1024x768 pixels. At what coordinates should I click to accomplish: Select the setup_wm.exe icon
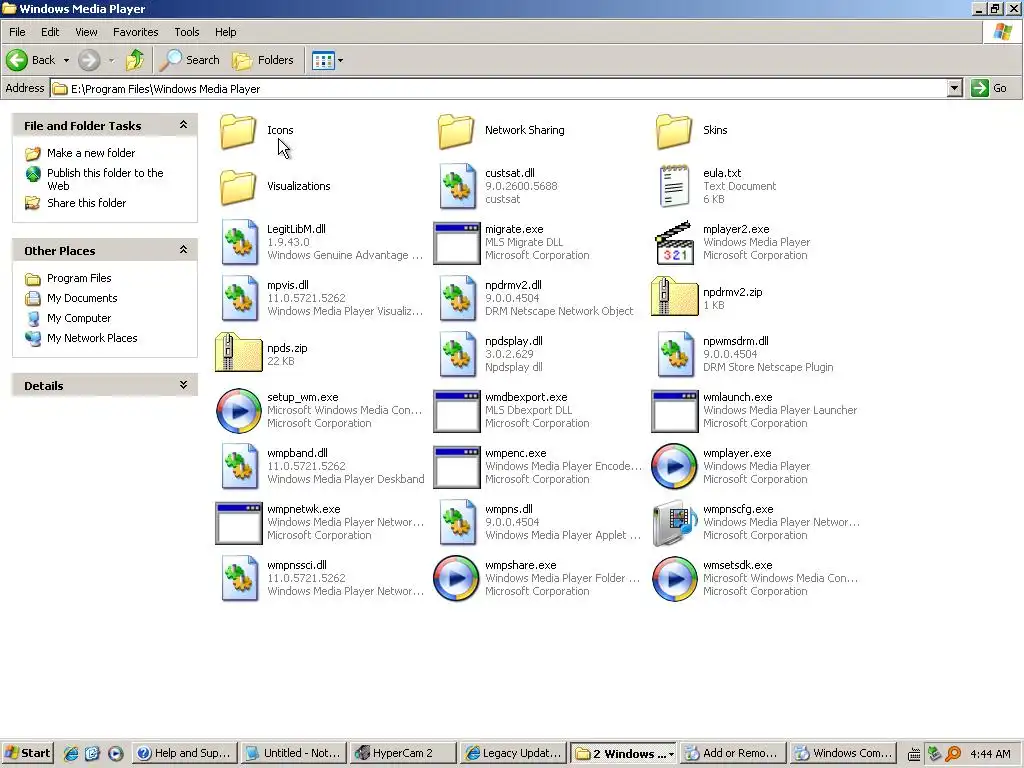[x=239, y=411]
